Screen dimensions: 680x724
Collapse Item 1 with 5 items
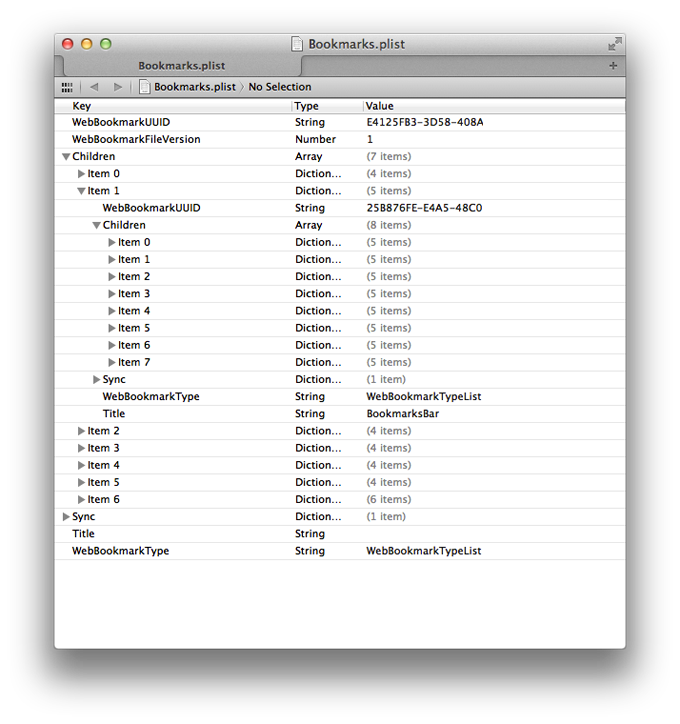[x=81, y=191]
